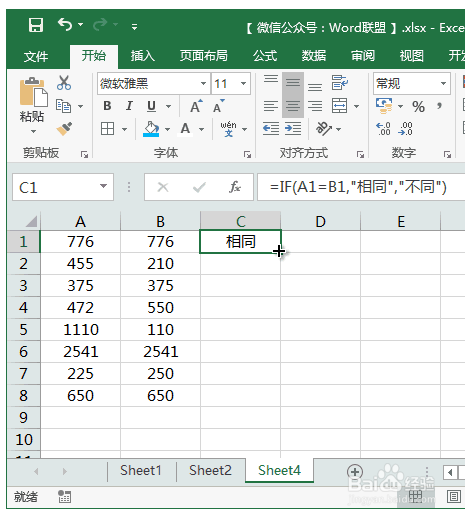This screenshot has height=517, width=465.
Task: Click the Save icon in quick access toolbar
Action: click(36, 25)
